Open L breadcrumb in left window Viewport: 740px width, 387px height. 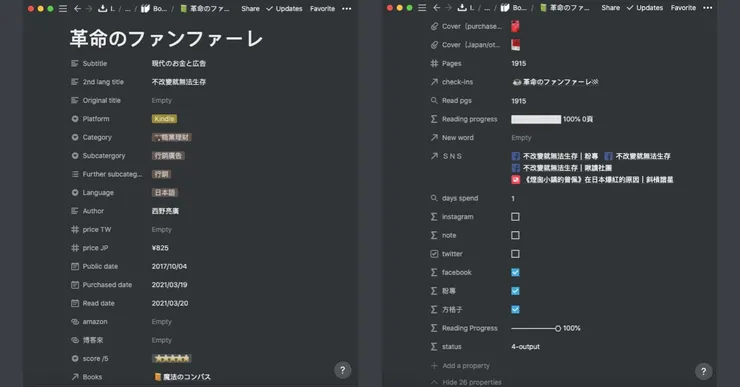pyautogui.click(x=107, y=8)
